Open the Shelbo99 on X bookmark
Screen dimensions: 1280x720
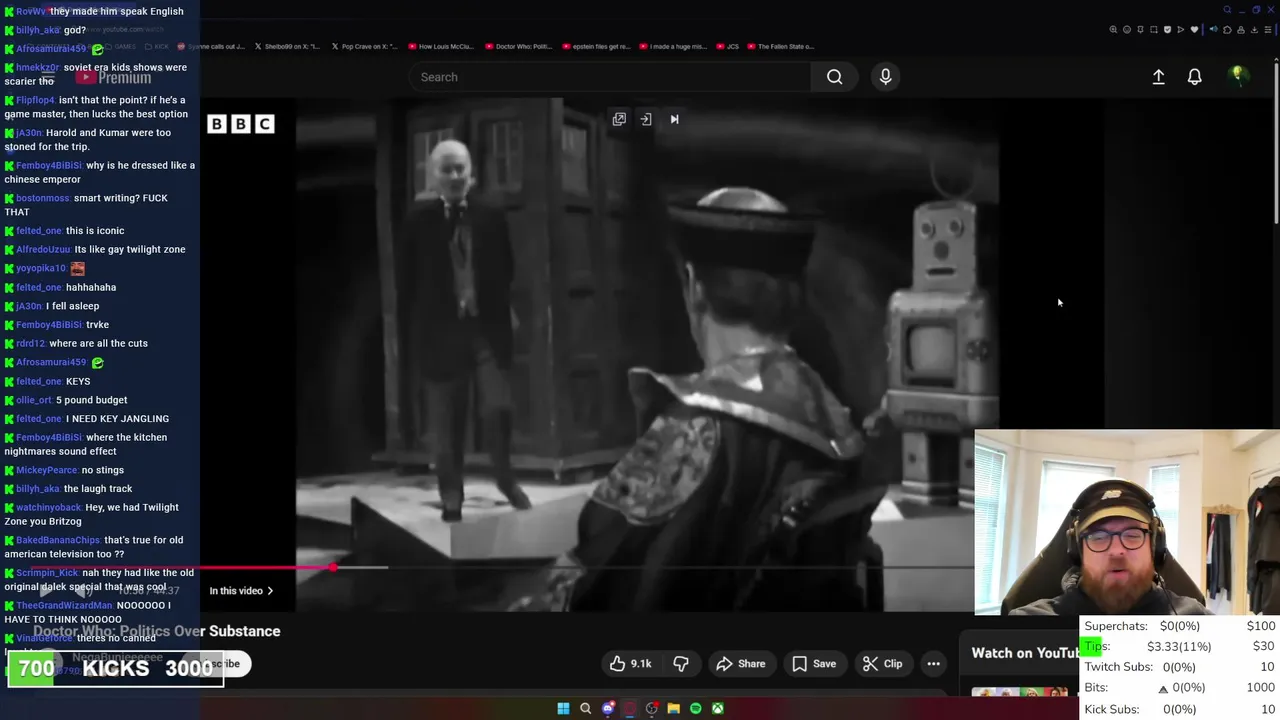(x=288, y=46)
